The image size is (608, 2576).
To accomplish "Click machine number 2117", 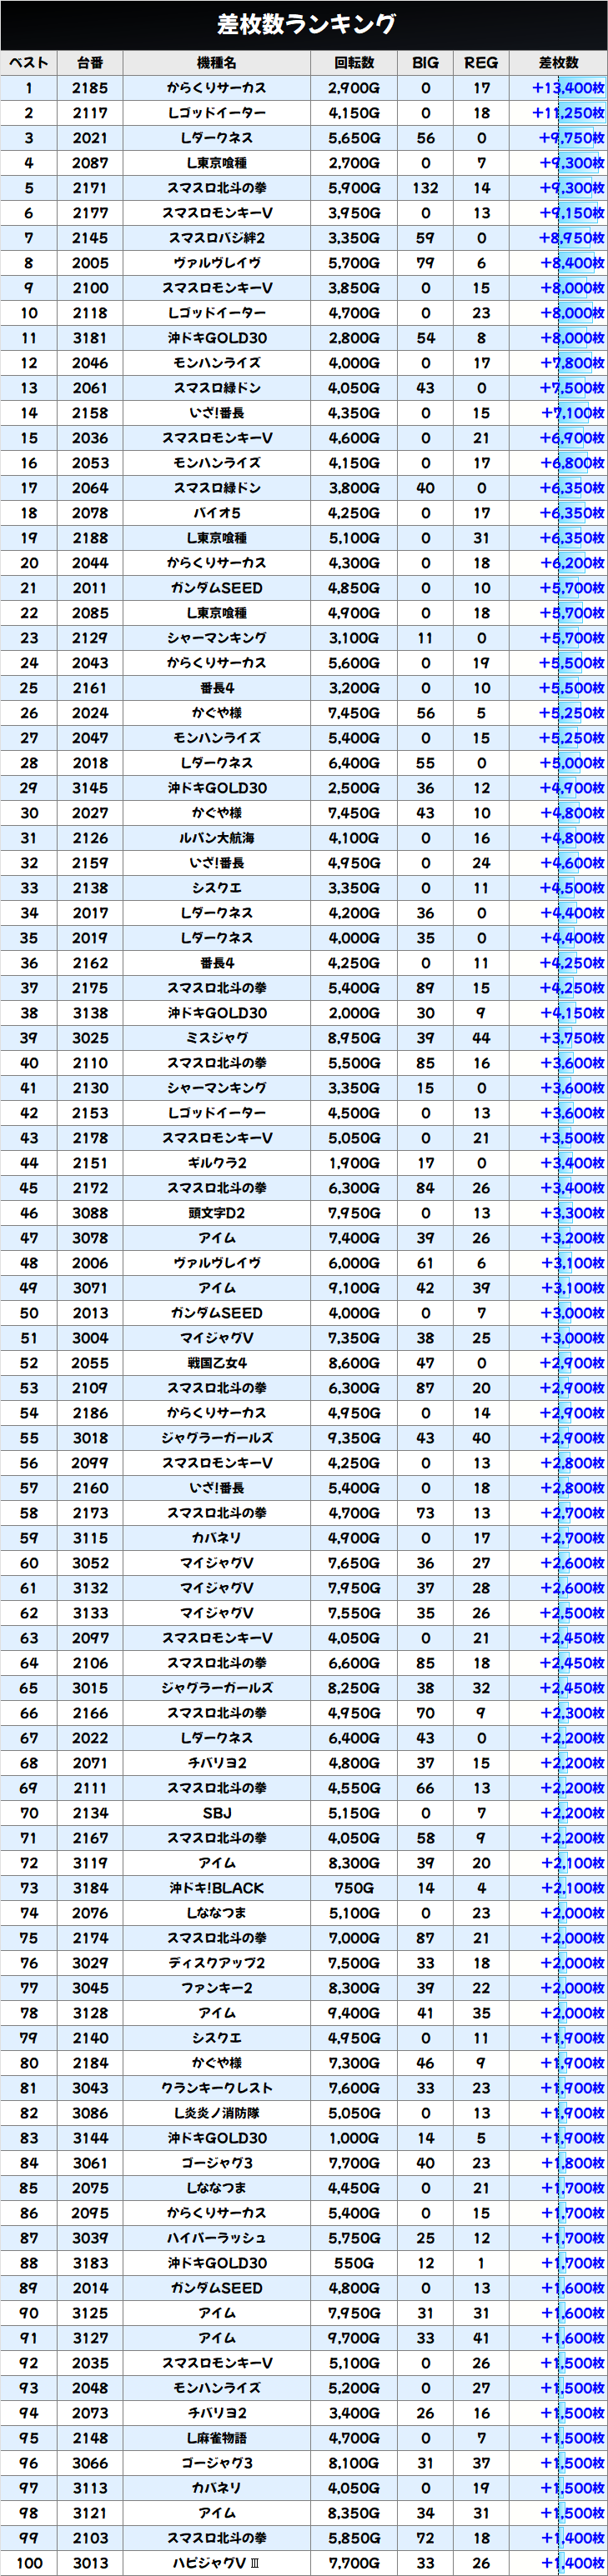I will [90, 113].
